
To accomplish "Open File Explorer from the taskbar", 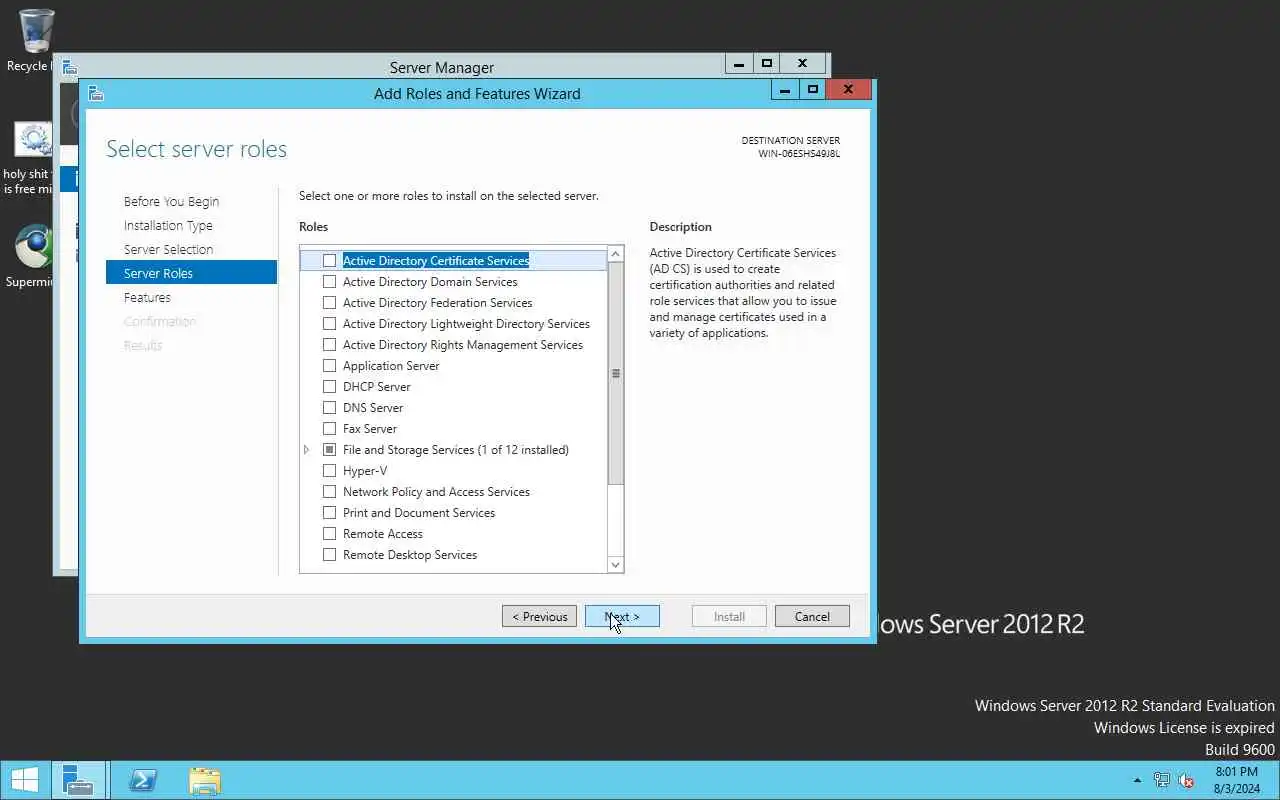I will coord(204,780).
